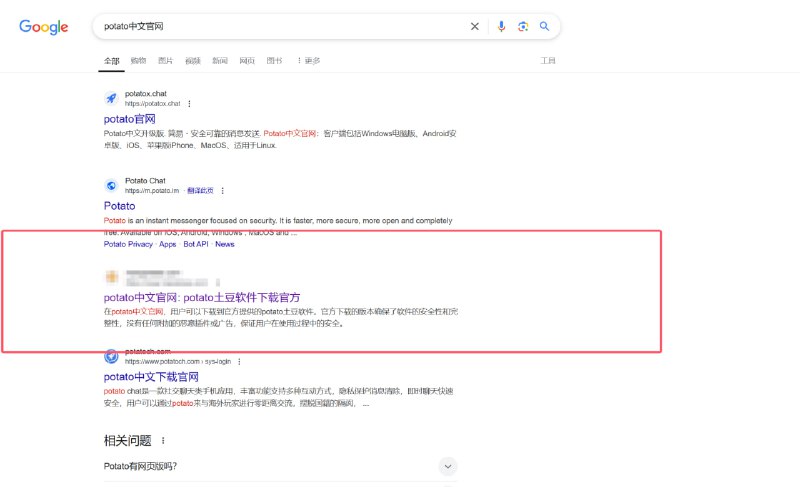Click the https://m.potato.im URL text
Viewport: 800px width, 487px height.
coord(152,191)
